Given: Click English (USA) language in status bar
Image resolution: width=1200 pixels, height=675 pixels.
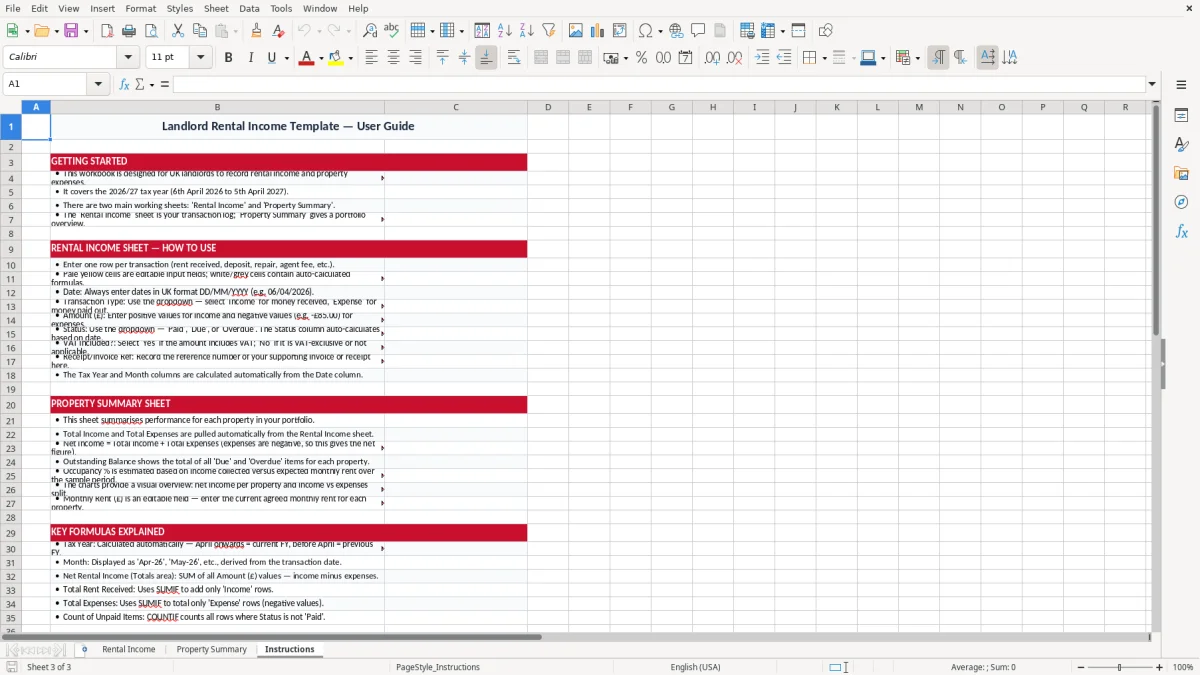Looking at the screenshot, I should pos(695,667).
